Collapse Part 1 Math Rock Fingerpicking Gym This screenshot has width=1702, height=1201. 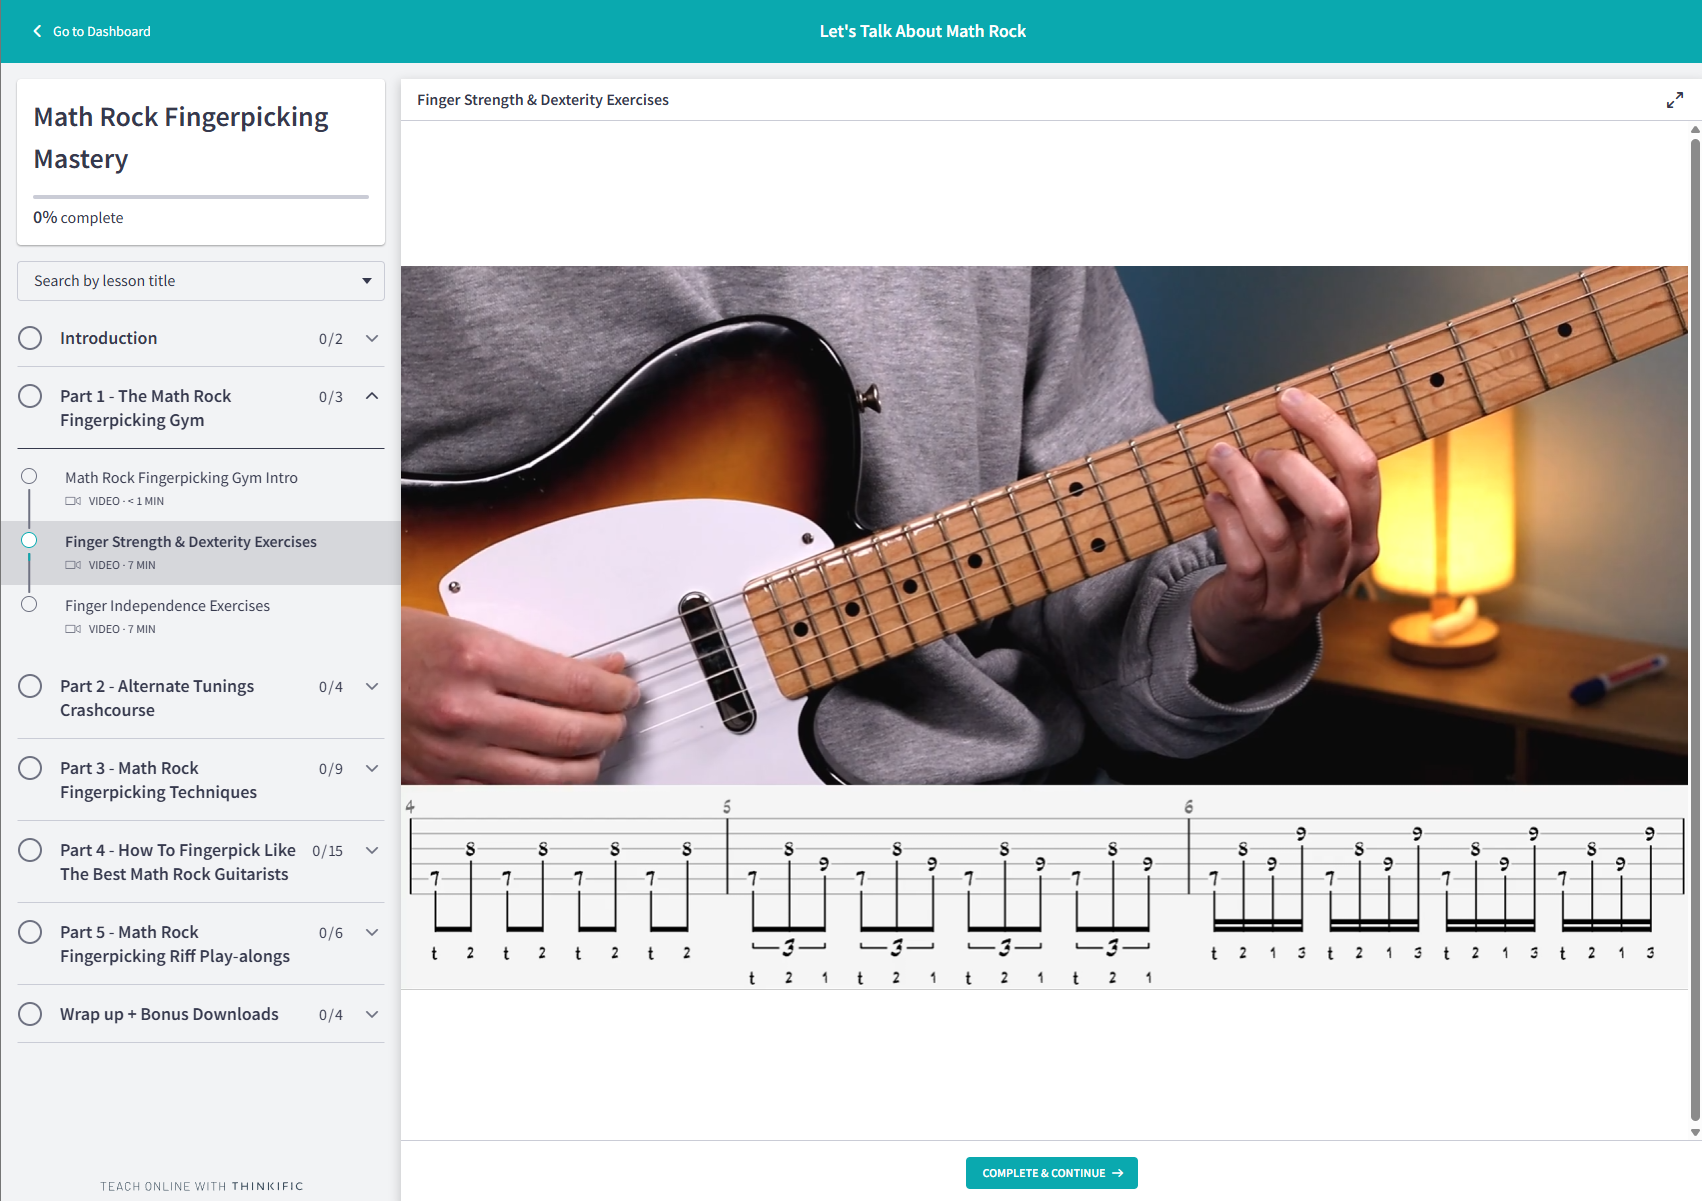[372, 396]
